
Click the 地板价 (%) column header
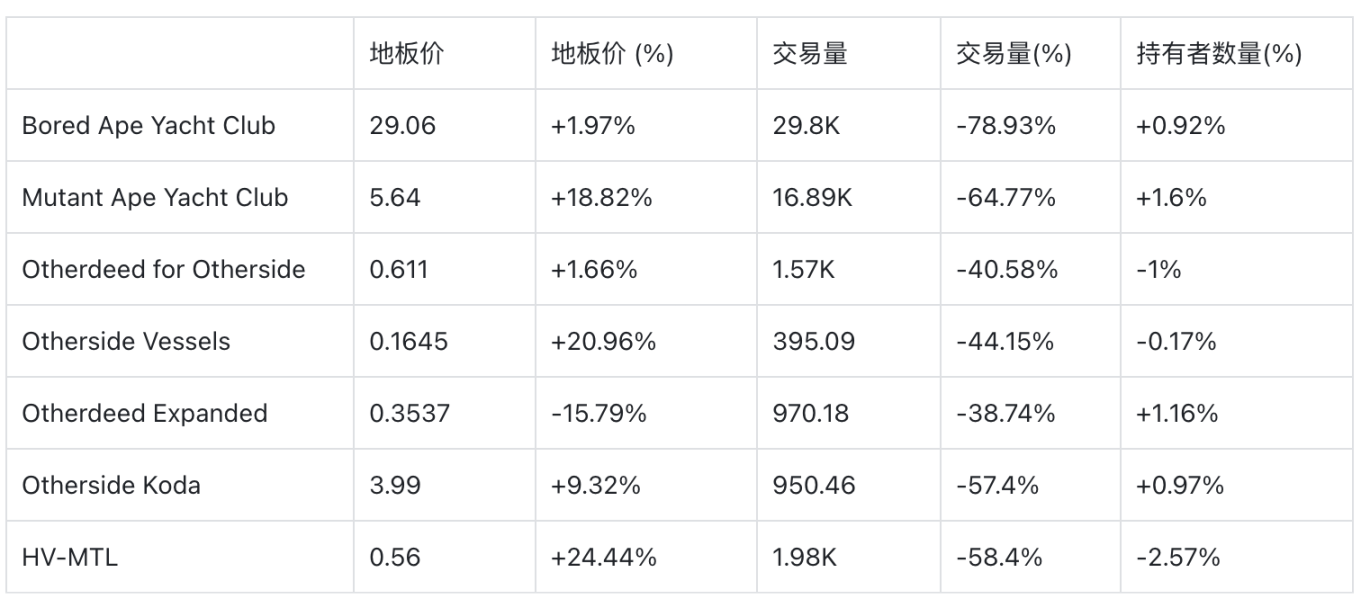(612, 54)
